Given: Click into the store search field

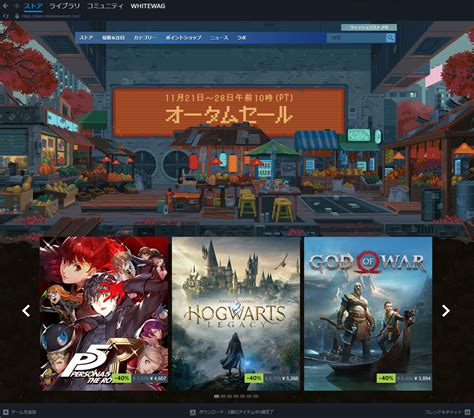Looking at the screenshot, I should point(356,38).
